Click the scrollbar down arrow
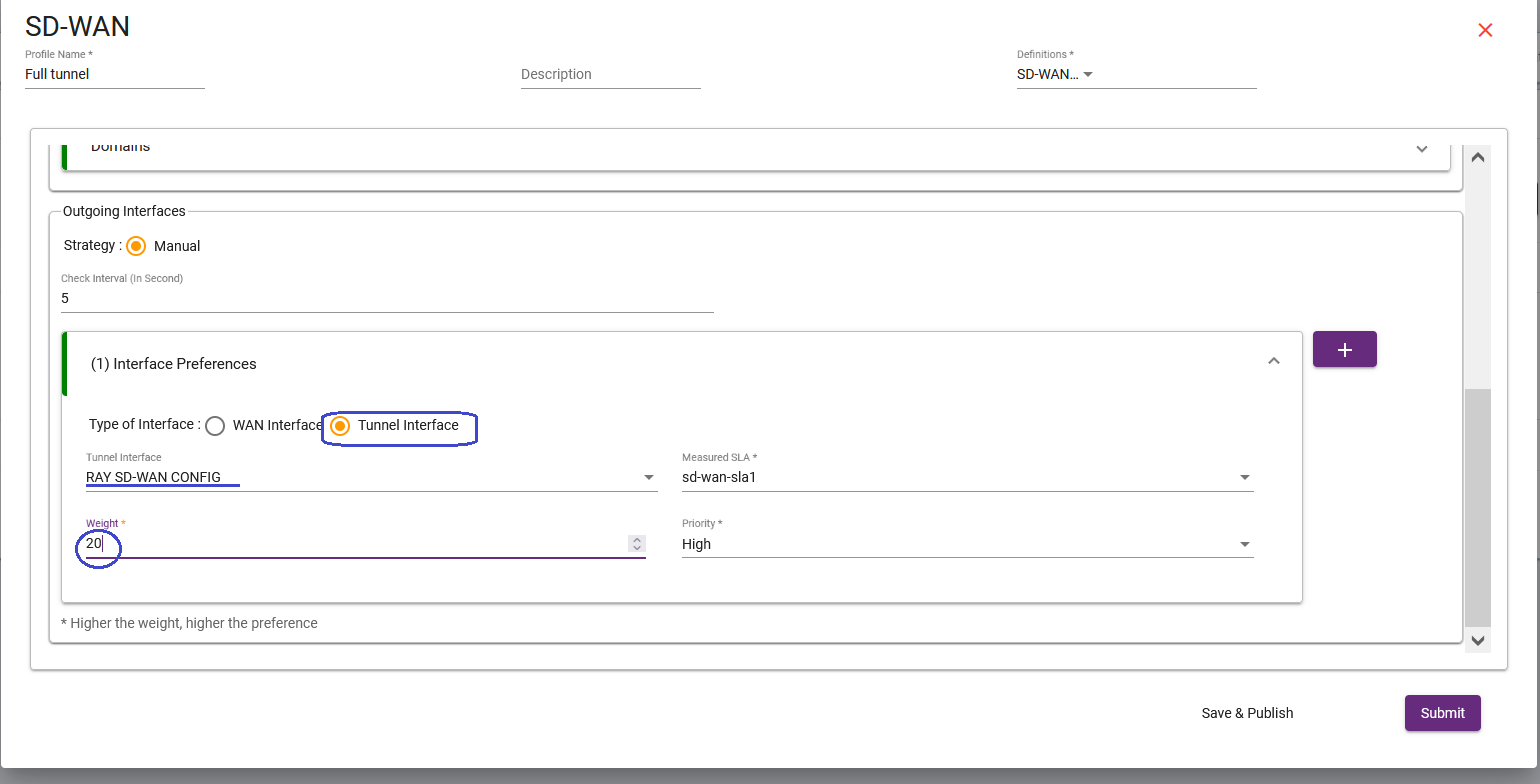The height and width of the screenshot is (784, 1540). tap(1478, 640)
